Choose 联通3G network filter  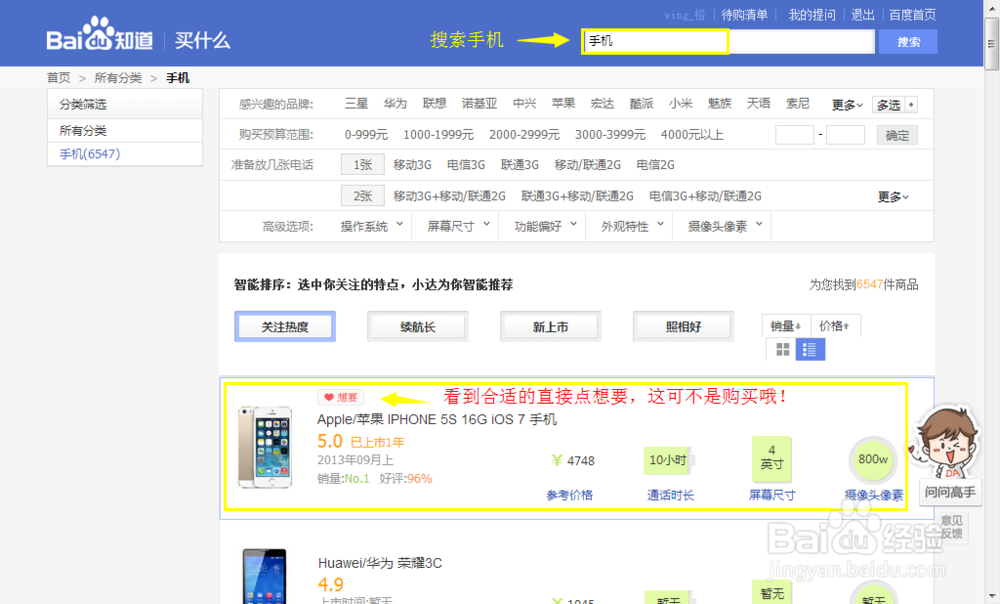pyautogui.click(x=520, y=165)
